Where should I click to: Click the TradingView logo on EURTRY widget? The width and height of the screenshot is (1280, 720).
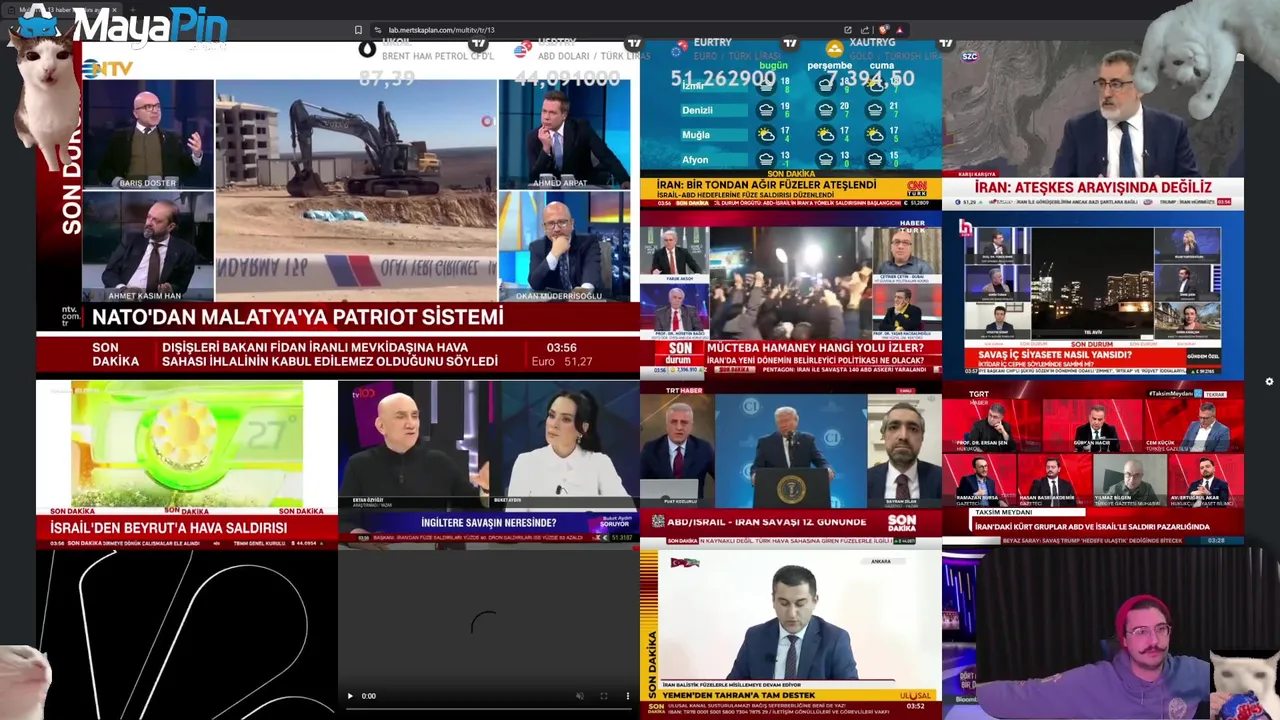tap(790, 43)
